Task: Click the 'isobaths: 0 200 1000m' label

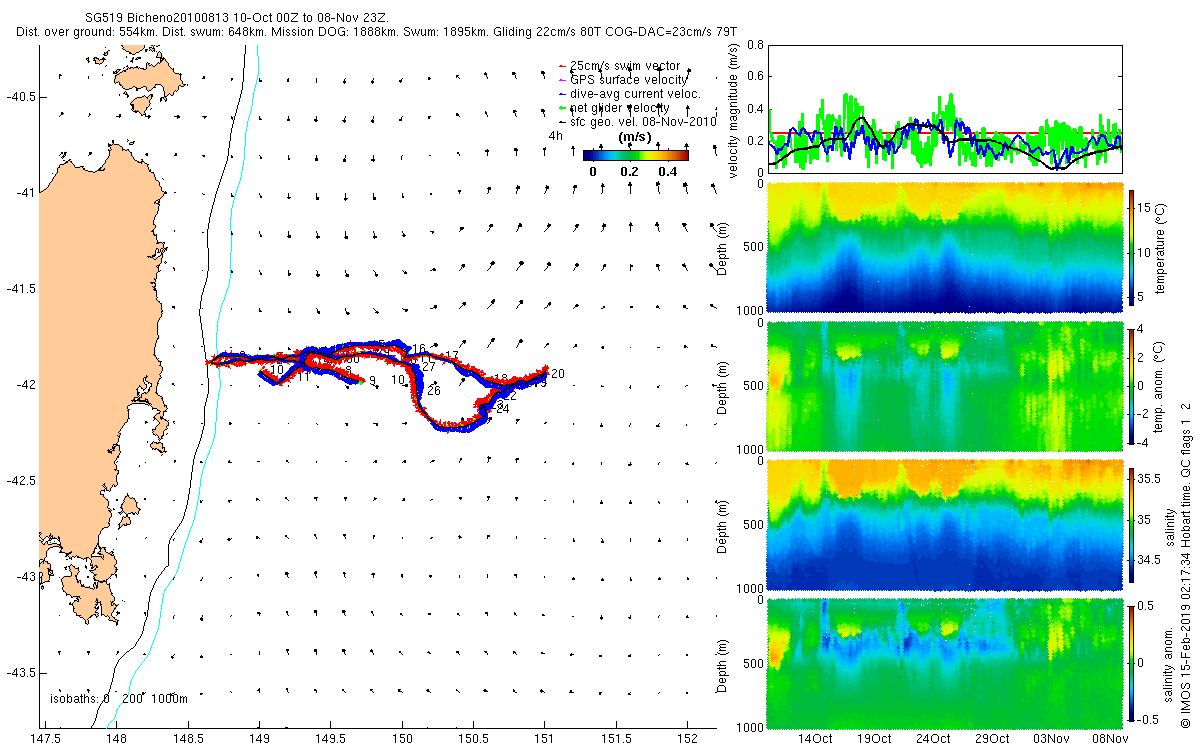Action: [118, 698]
